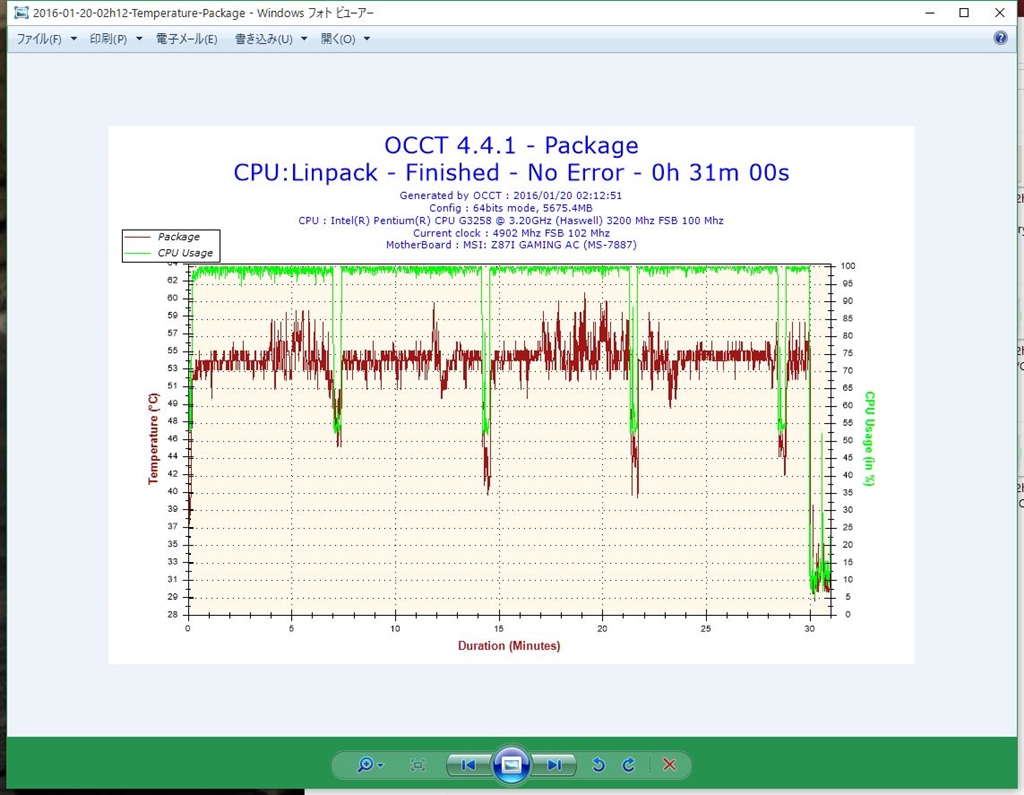Screen dimensions: 1024x795
Task: Click the OCCT 4.4.1 - Package title
Action: (x=511, y=145)
